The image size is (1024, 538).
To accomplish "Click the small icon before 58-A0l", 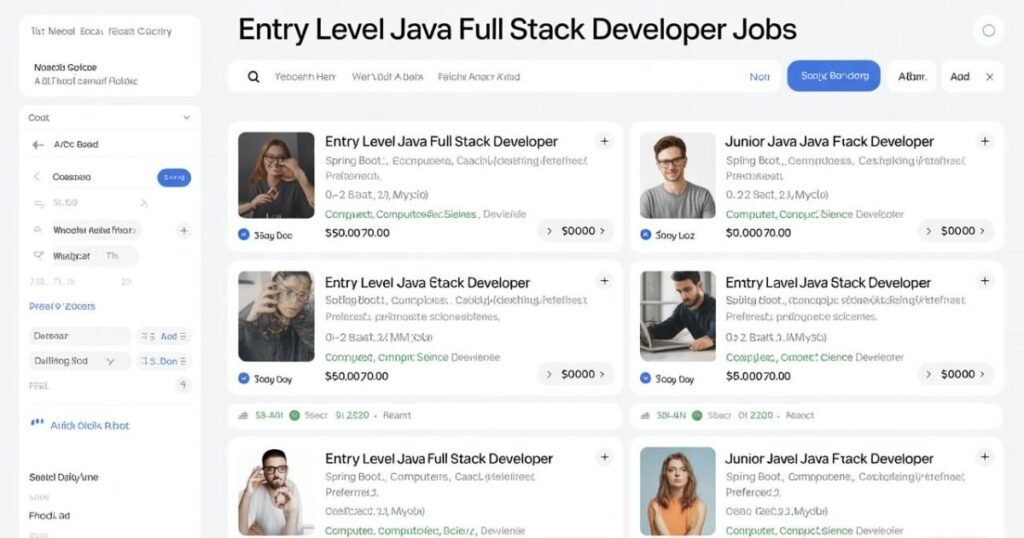I will (244, 415).
